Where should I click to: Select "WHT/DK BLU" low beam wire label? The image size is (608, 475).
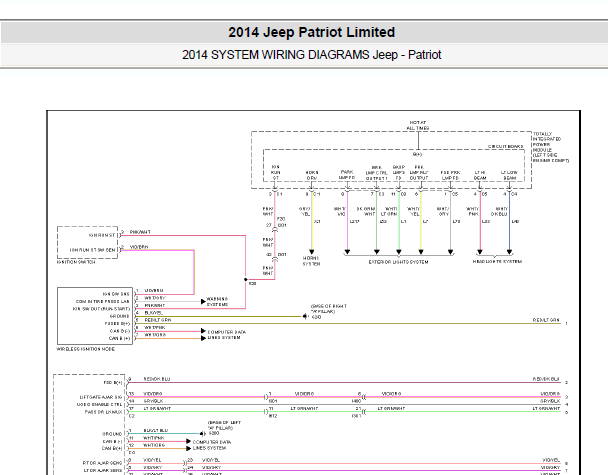[500, 211]
